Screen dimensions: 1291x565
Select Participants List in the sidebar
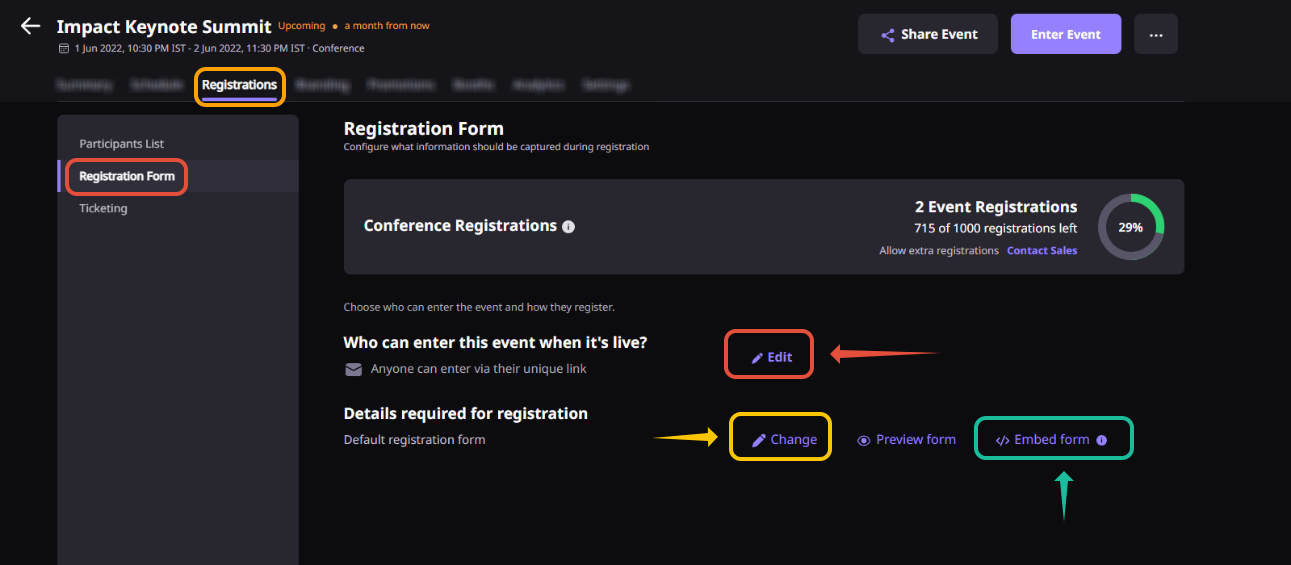[122, 144]
